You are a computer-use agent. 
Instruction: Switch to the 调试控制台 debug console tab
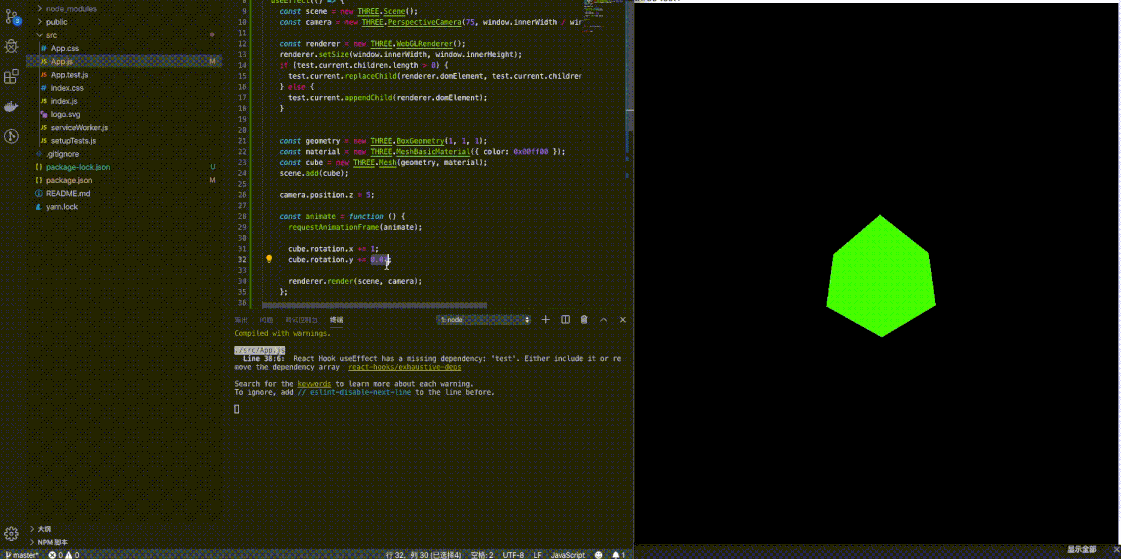tap(301, 320)
